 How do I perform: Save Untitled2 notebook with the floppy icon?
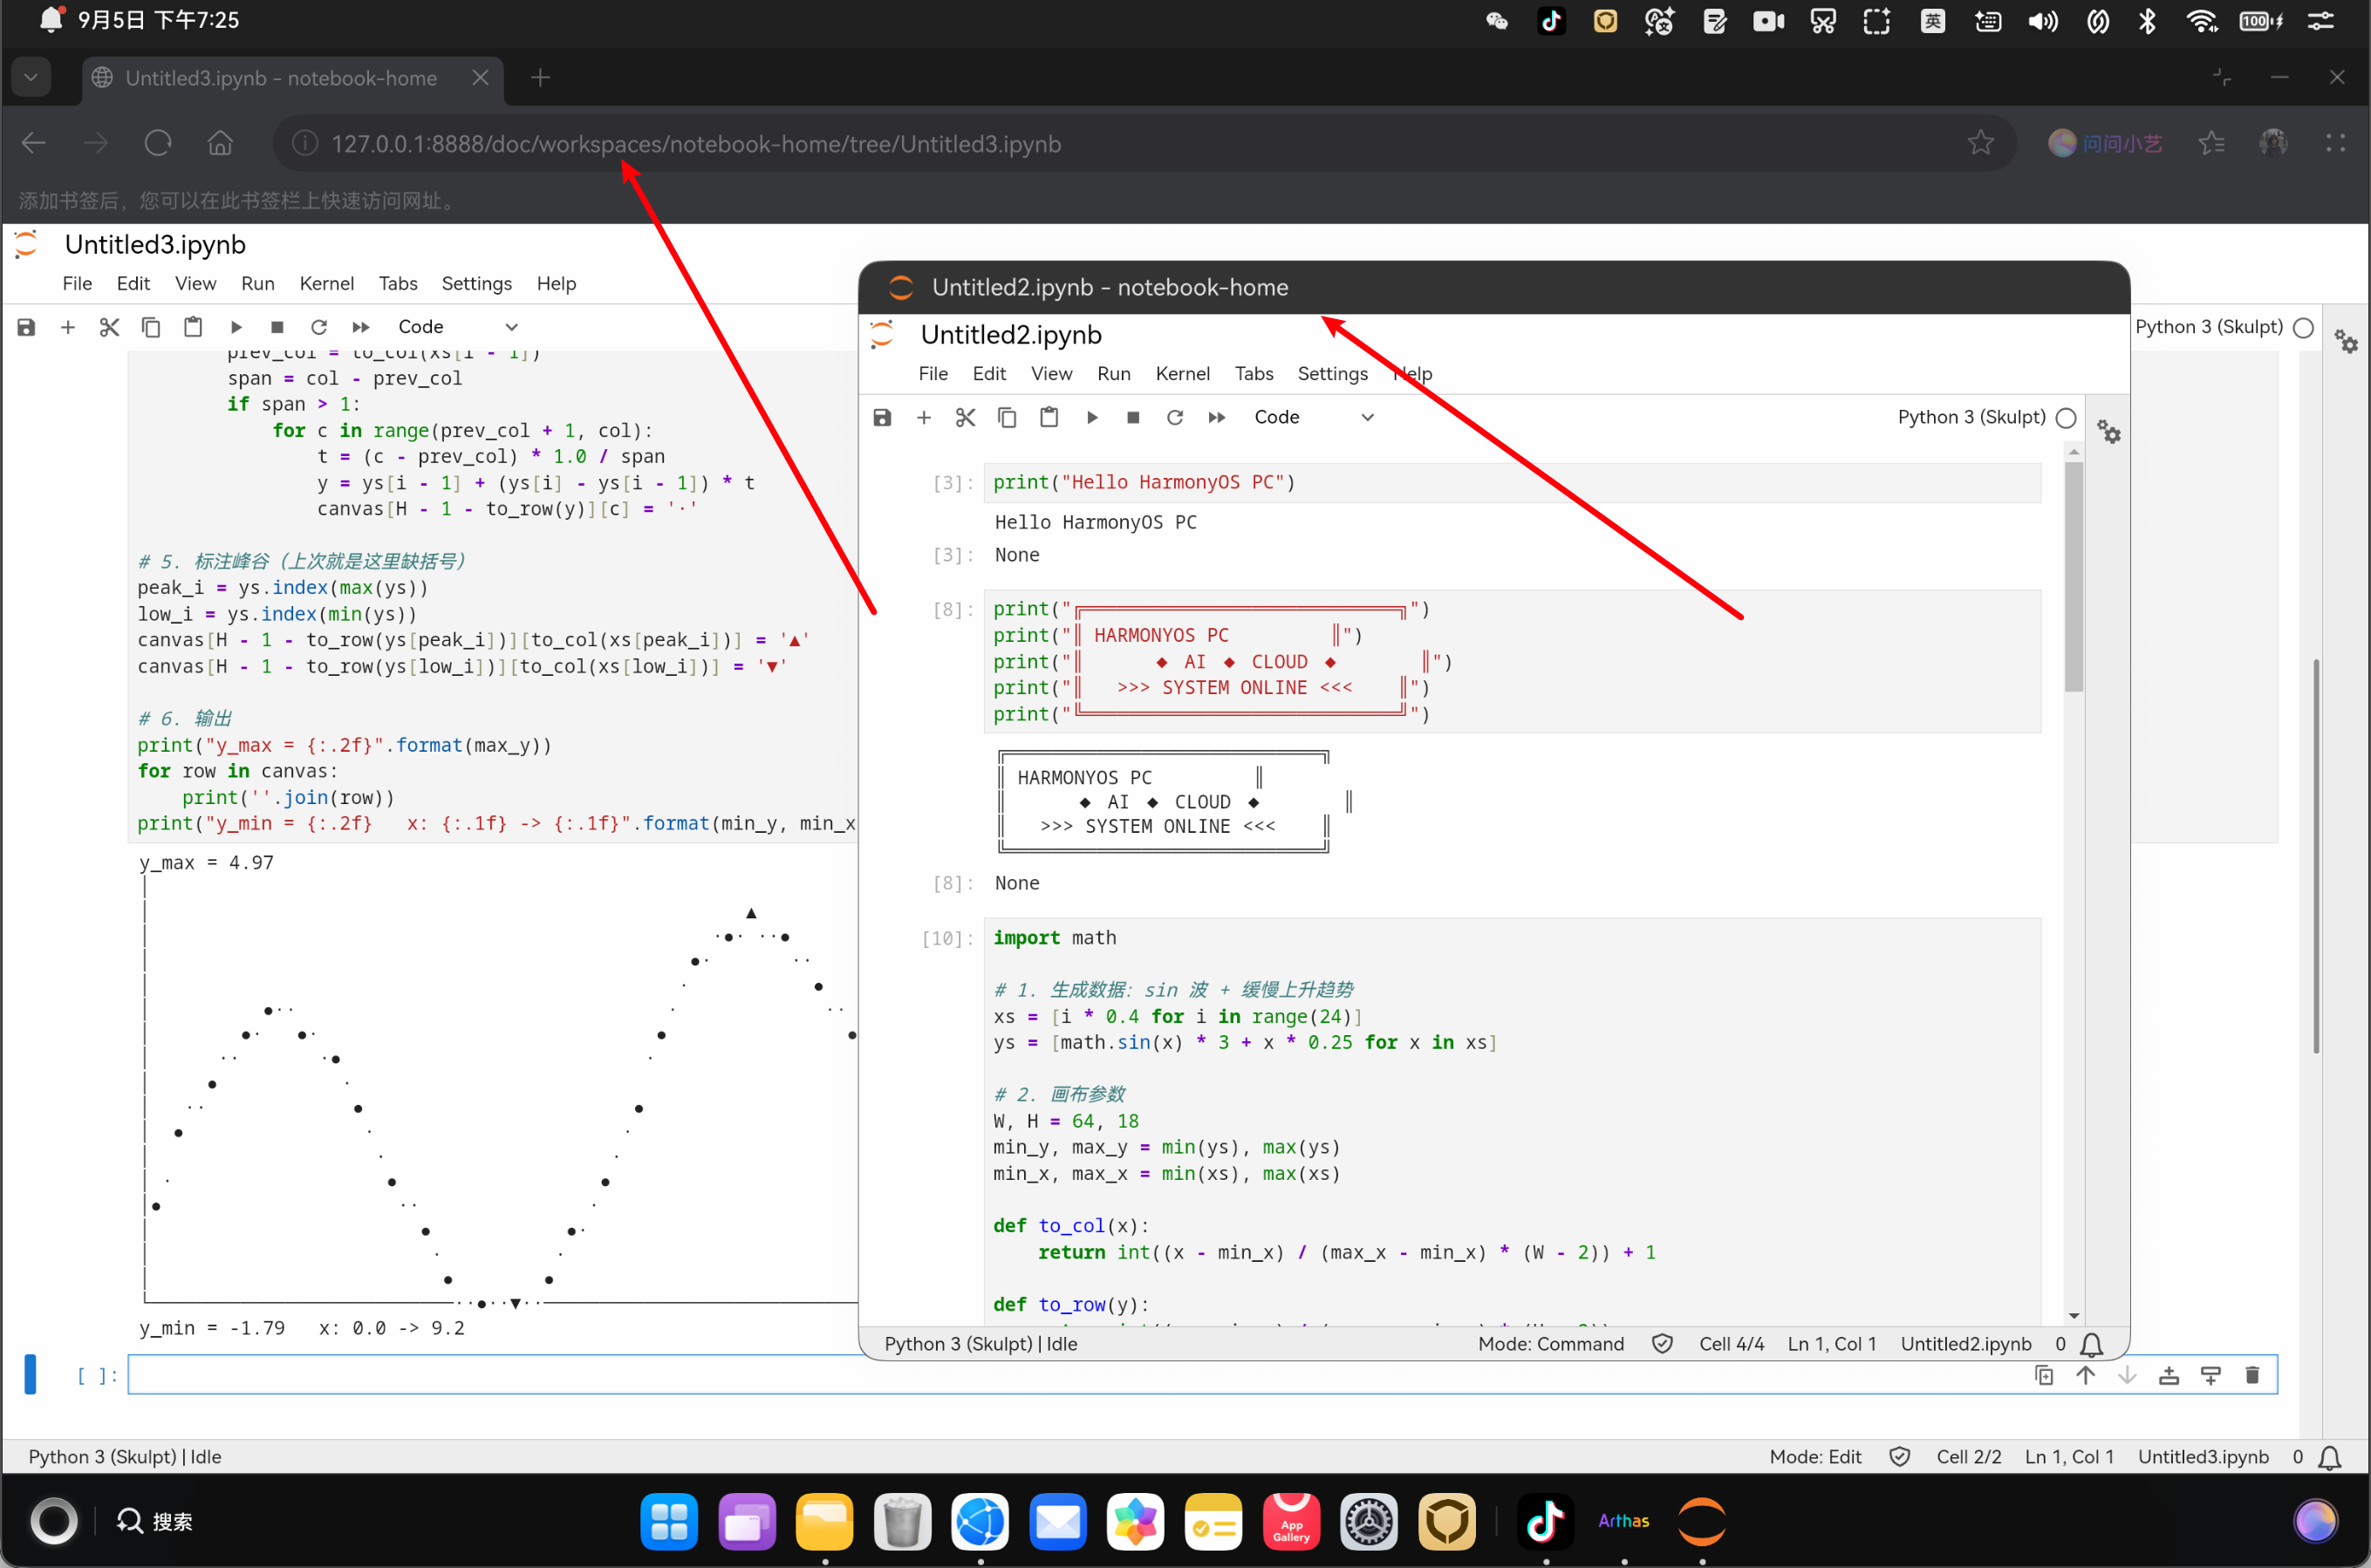882,417
